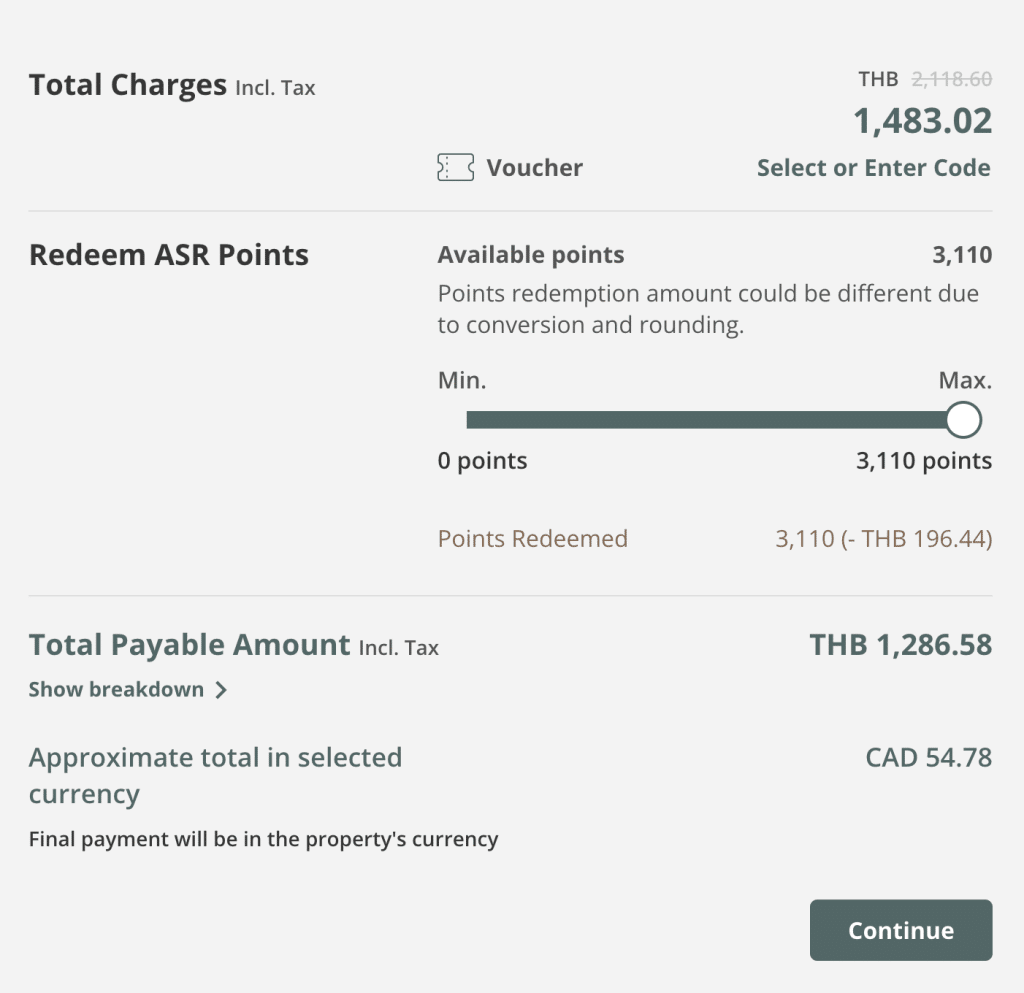
Task: Click the 0 points minimum value
Action: (x=482, y=461)
